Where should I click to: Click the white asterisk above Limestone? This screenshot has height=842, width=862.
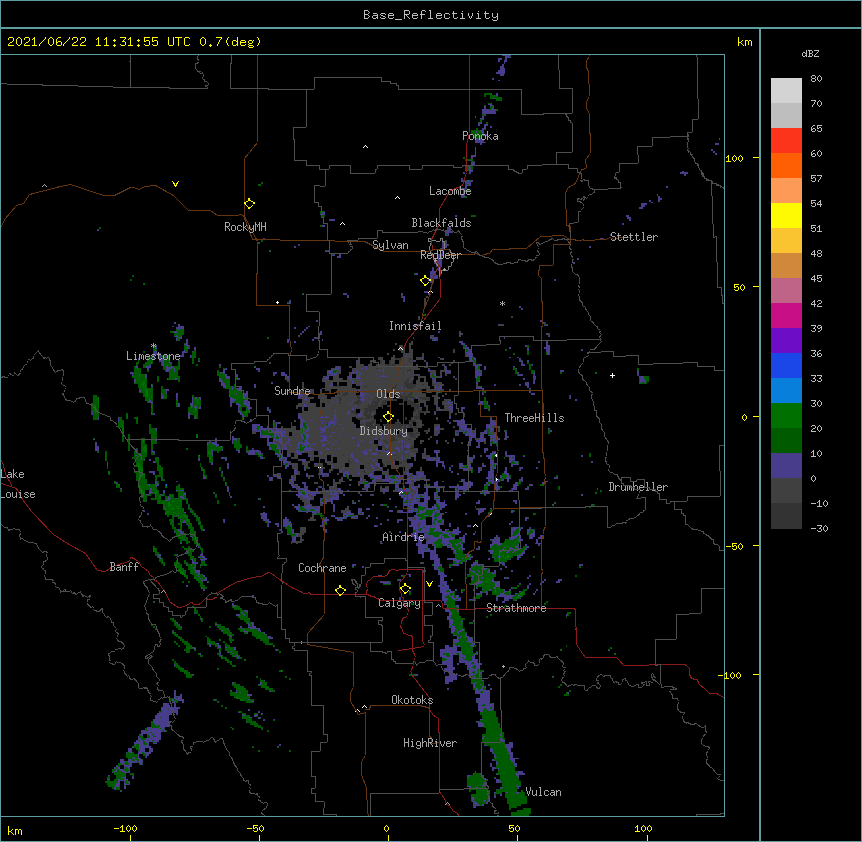pyautogui.click(x=154, y=346)
